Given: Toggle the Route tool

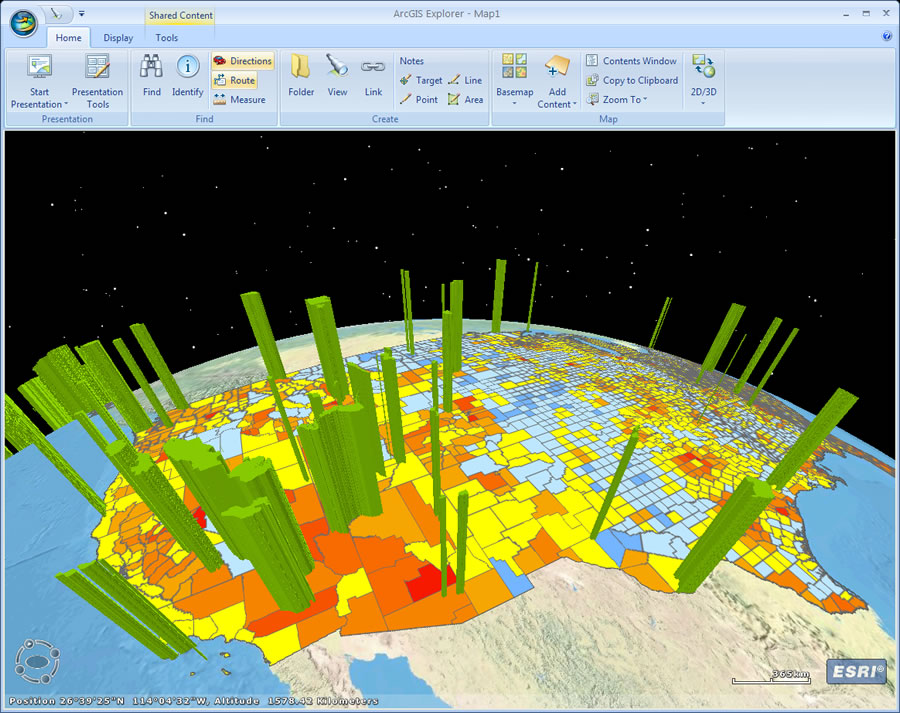Looking at the screenshot, I should [235, 80].
